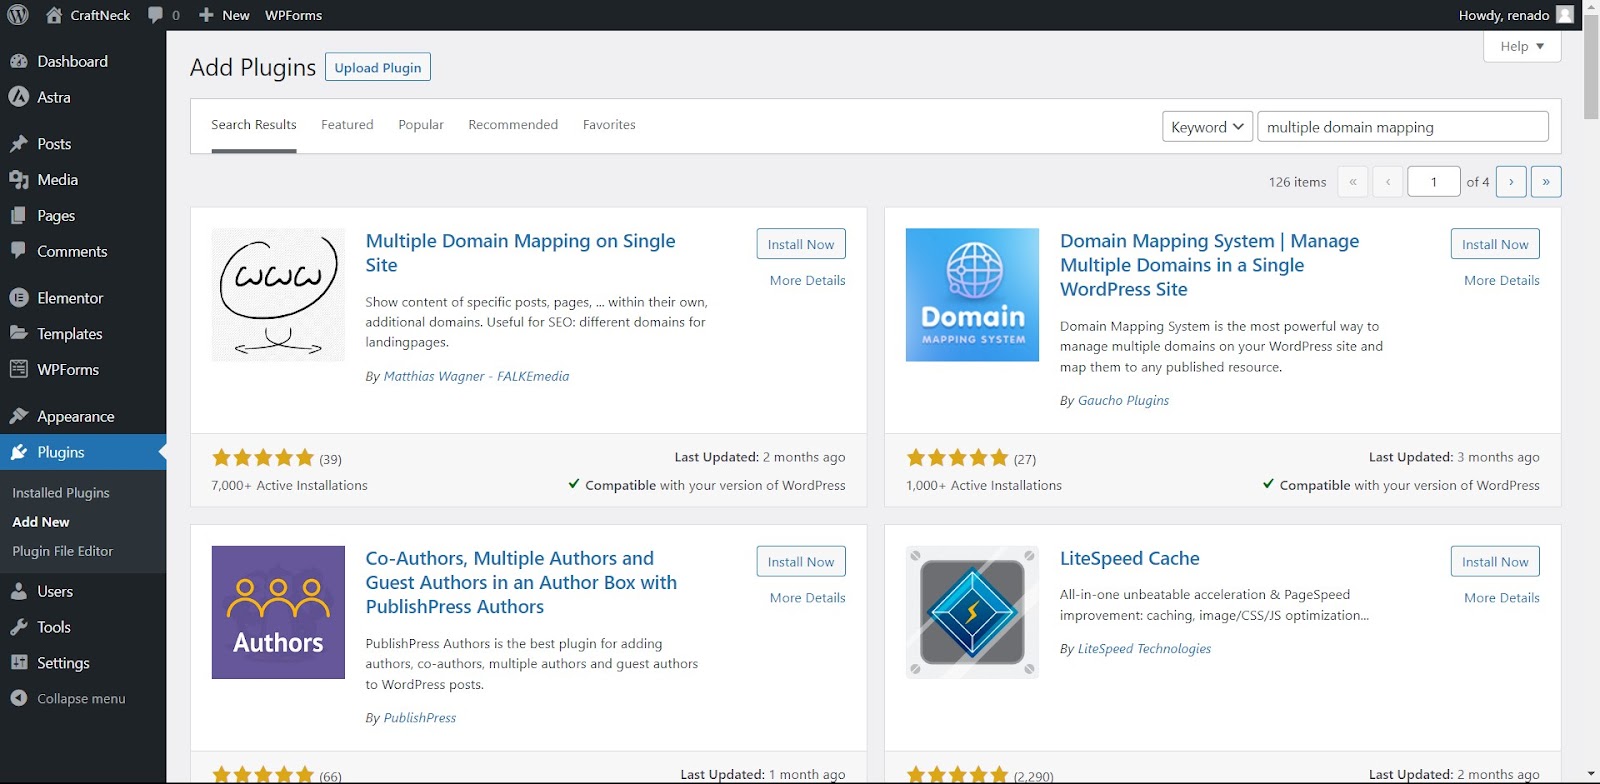Switch to the Featured tab
The width and height of the screenshot is (1600, 784).
(347, 125)
